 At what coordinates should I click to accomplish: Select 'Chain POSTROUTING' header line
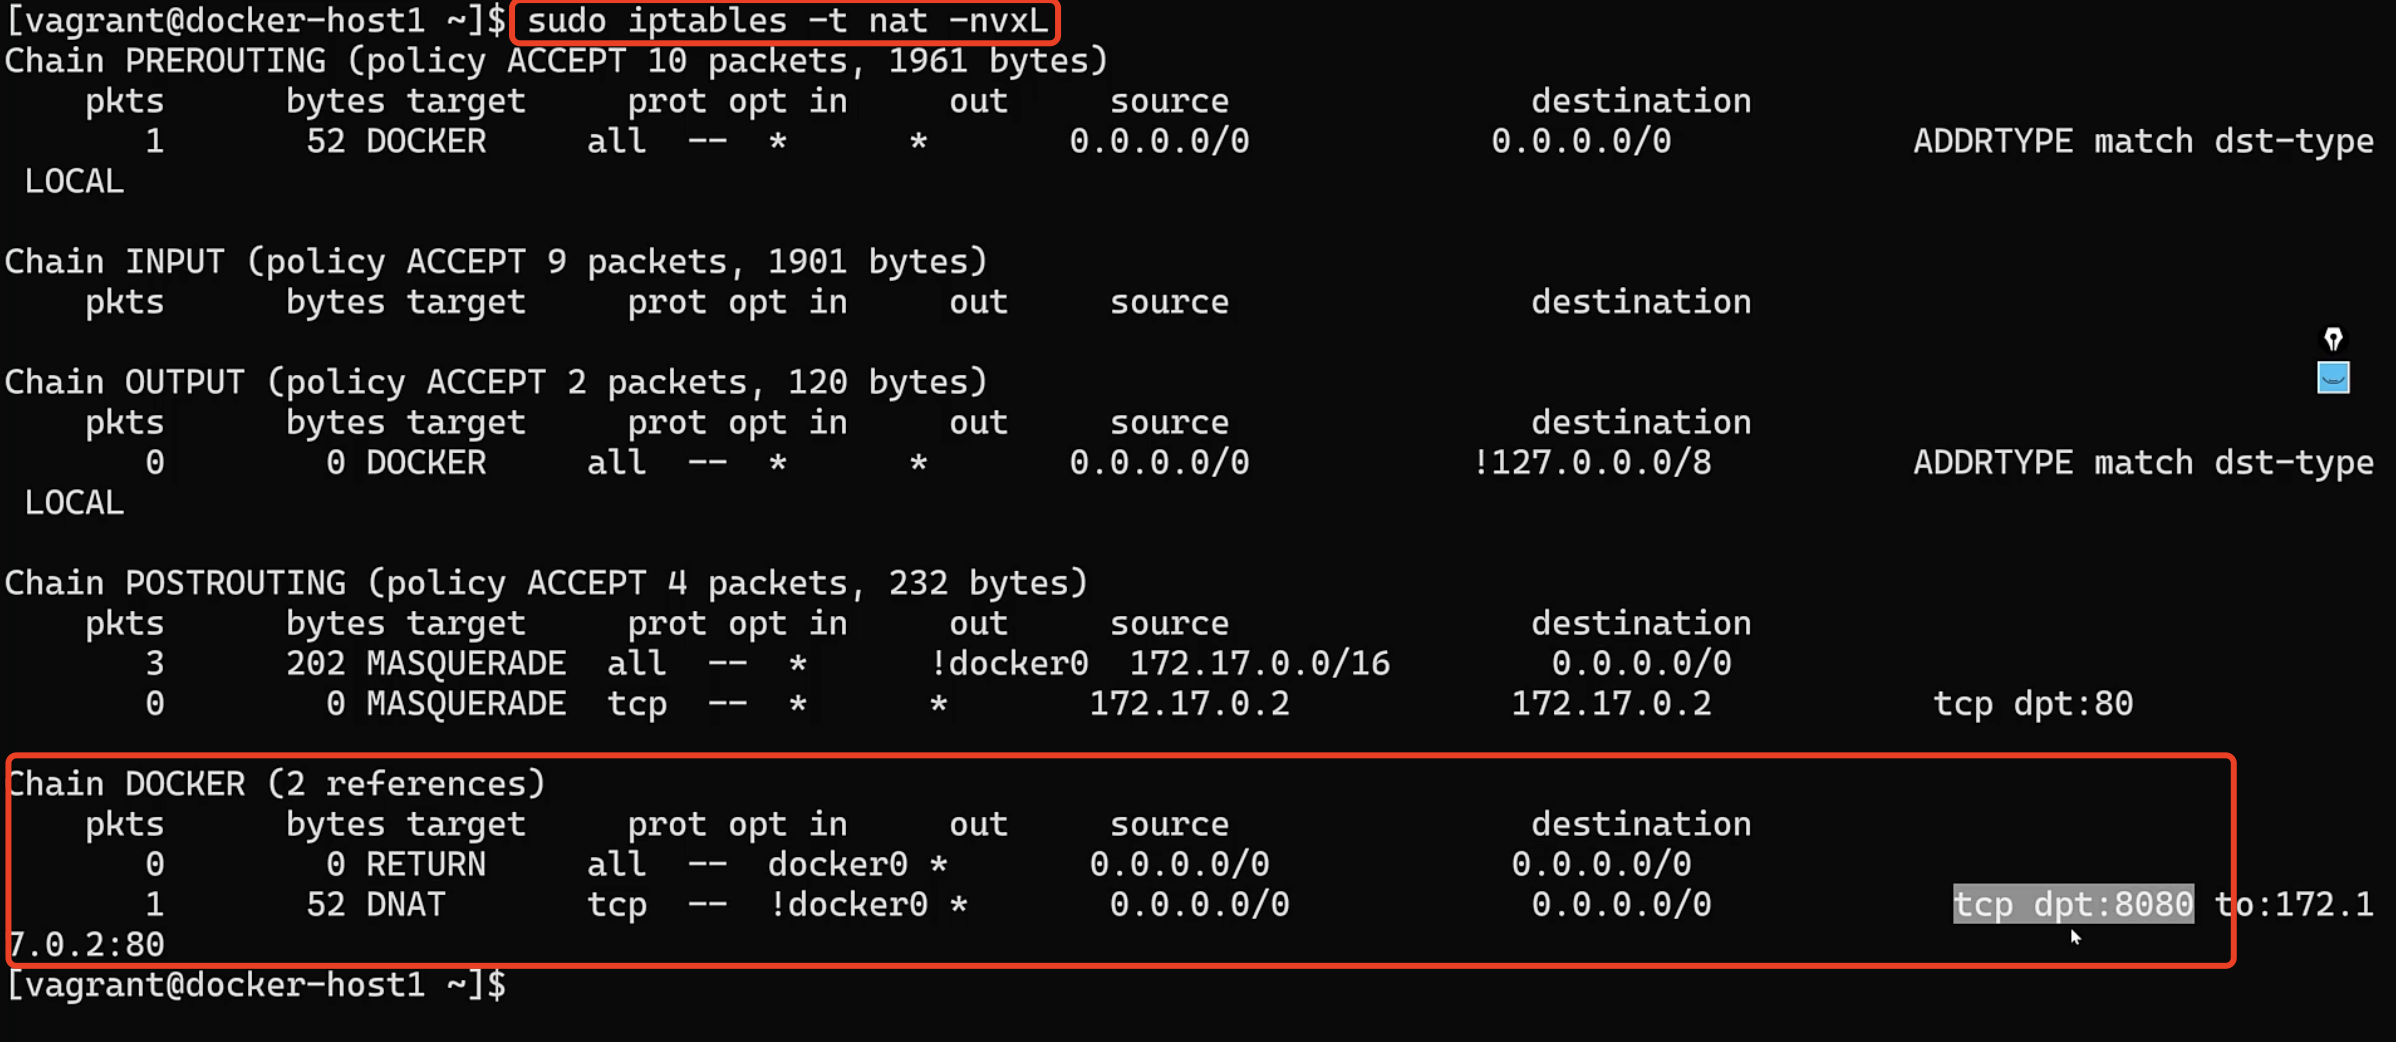click(546, 583)
